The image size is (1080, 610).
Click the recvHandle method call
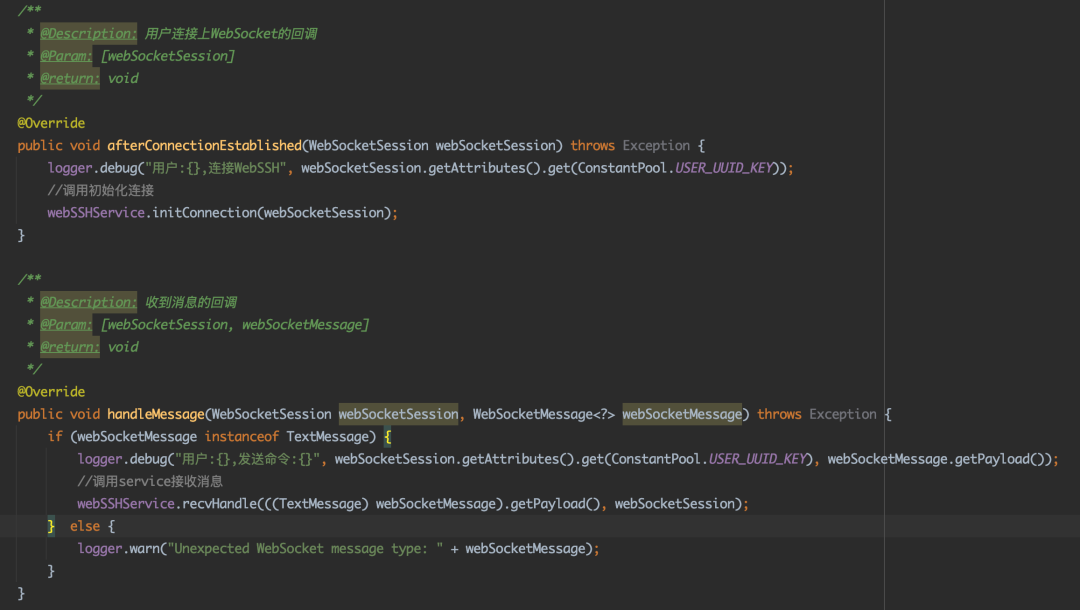(219, 503)
